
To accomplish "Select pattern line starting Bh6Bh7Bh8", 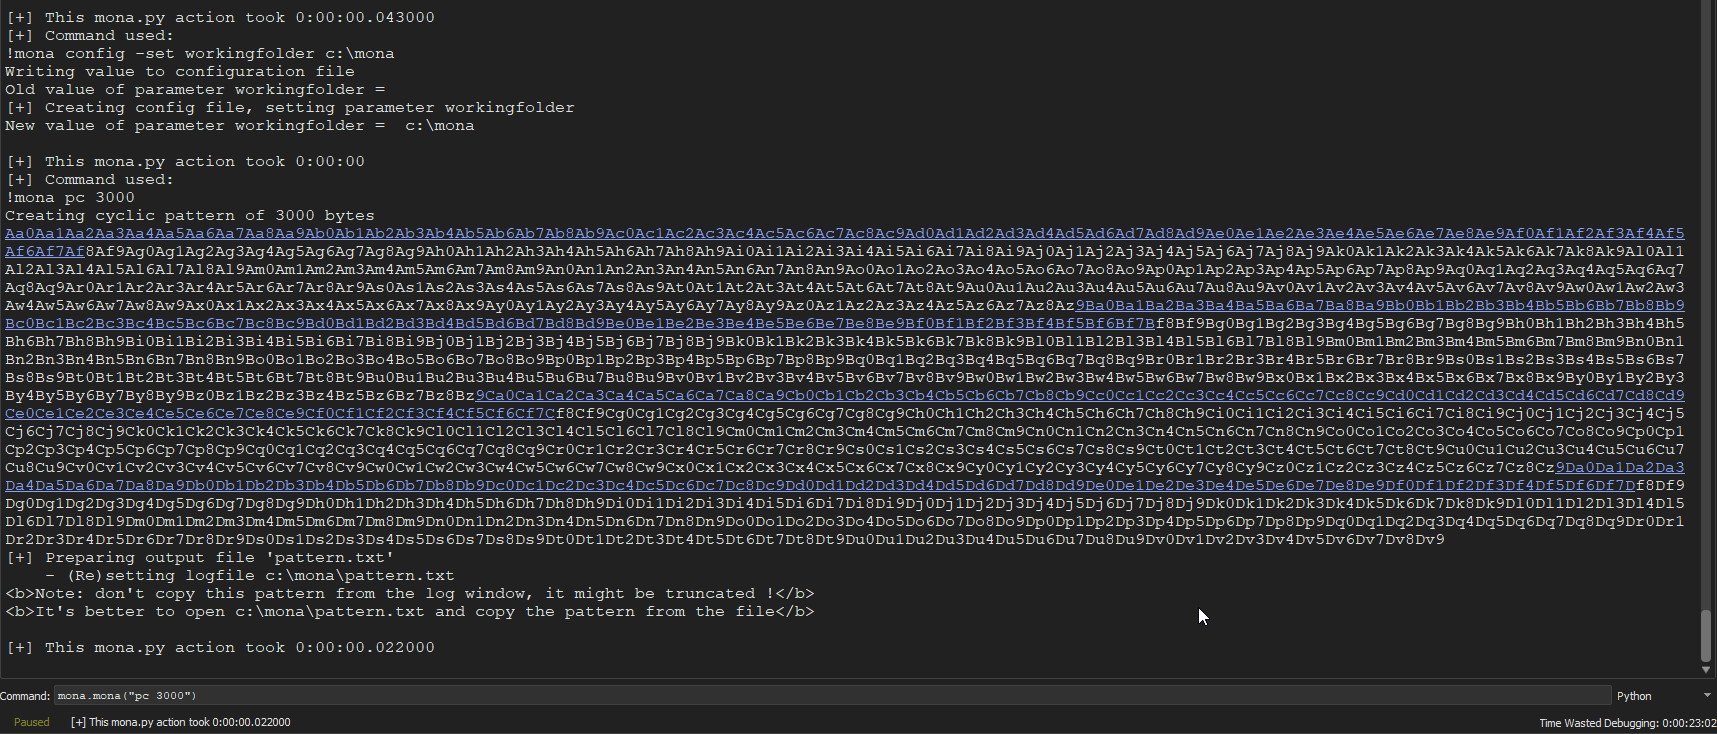I will [844, 342].
